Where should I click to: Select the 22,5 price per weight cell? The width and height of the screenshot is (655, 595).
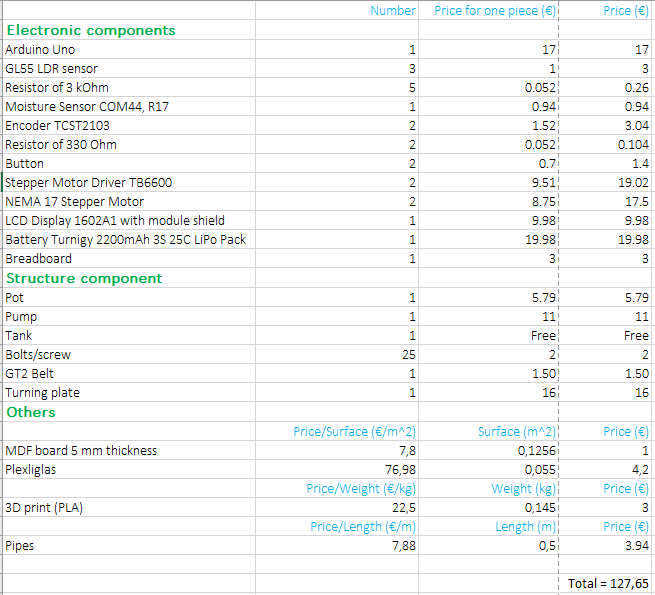337,507
